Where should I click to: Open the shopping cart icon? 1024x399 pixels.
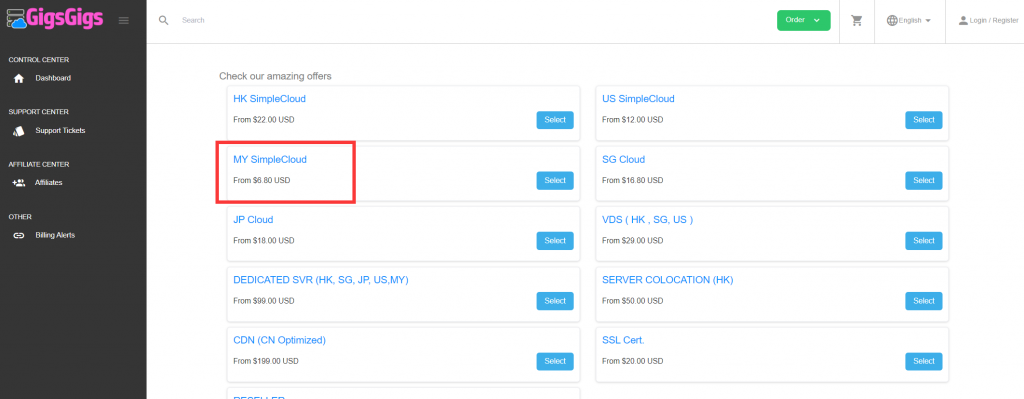pyautogui.click(x=857, y=20)
